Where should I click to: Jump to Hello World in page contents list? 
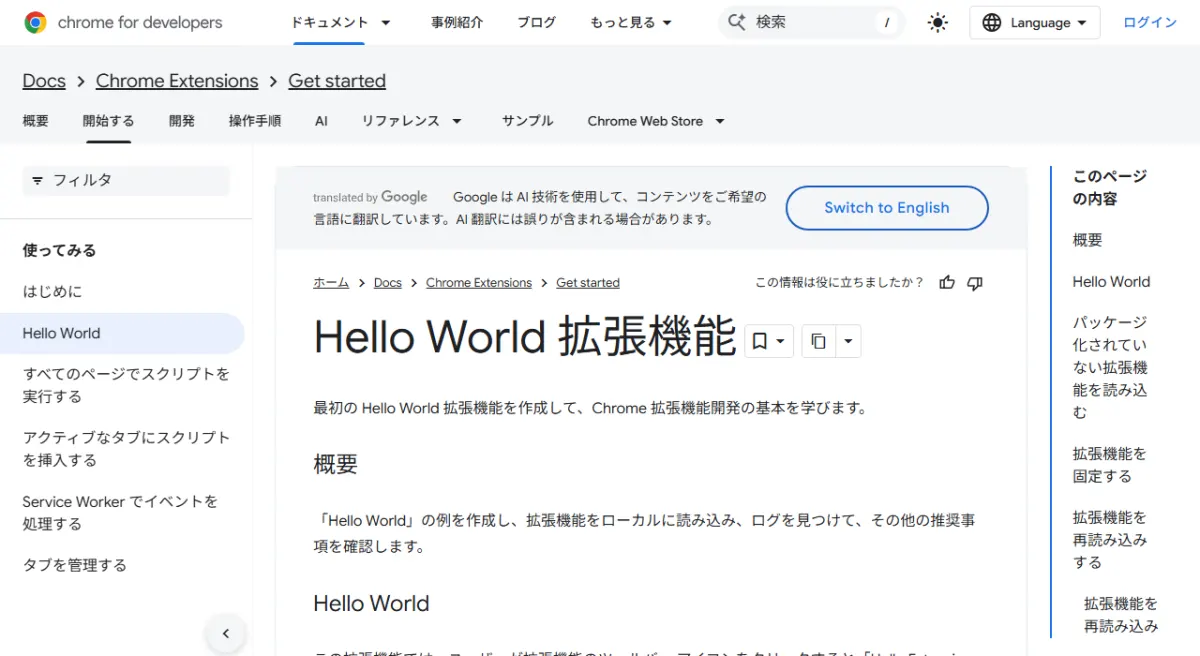[x=1111, y=282]
